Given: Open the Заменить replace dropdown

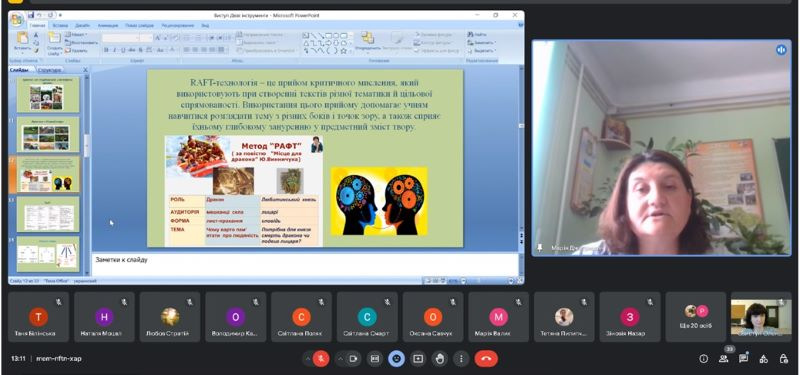Looking at the screenshot, I should [481, 43].
